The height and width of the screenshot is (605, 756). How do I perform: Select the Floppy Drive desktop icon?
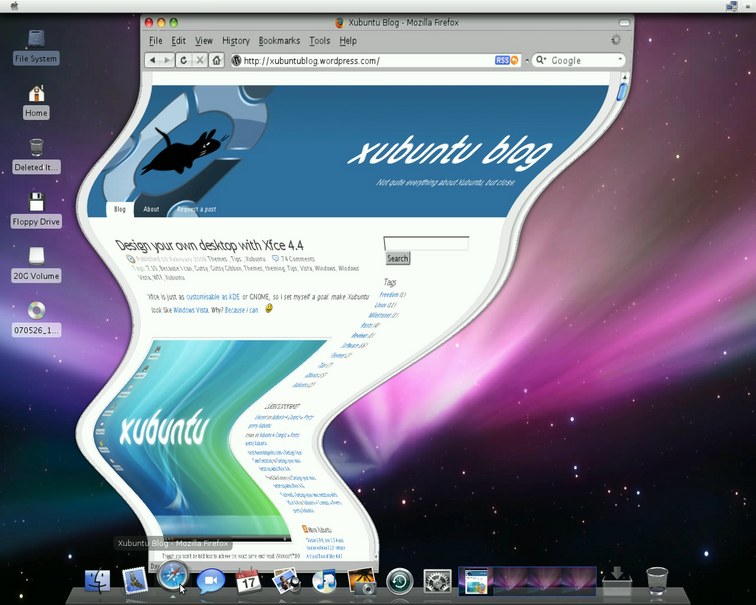tap(36, 210)
